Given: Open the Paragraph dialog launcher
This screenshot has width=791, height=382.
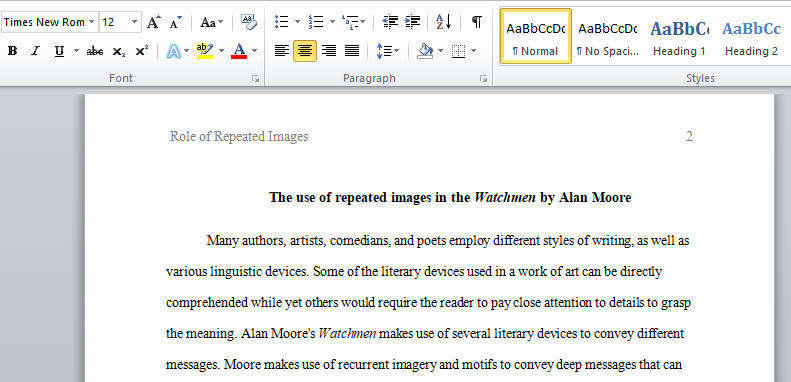Looking at the screenshot, I should pyautogui.click(x=484, y=79).
